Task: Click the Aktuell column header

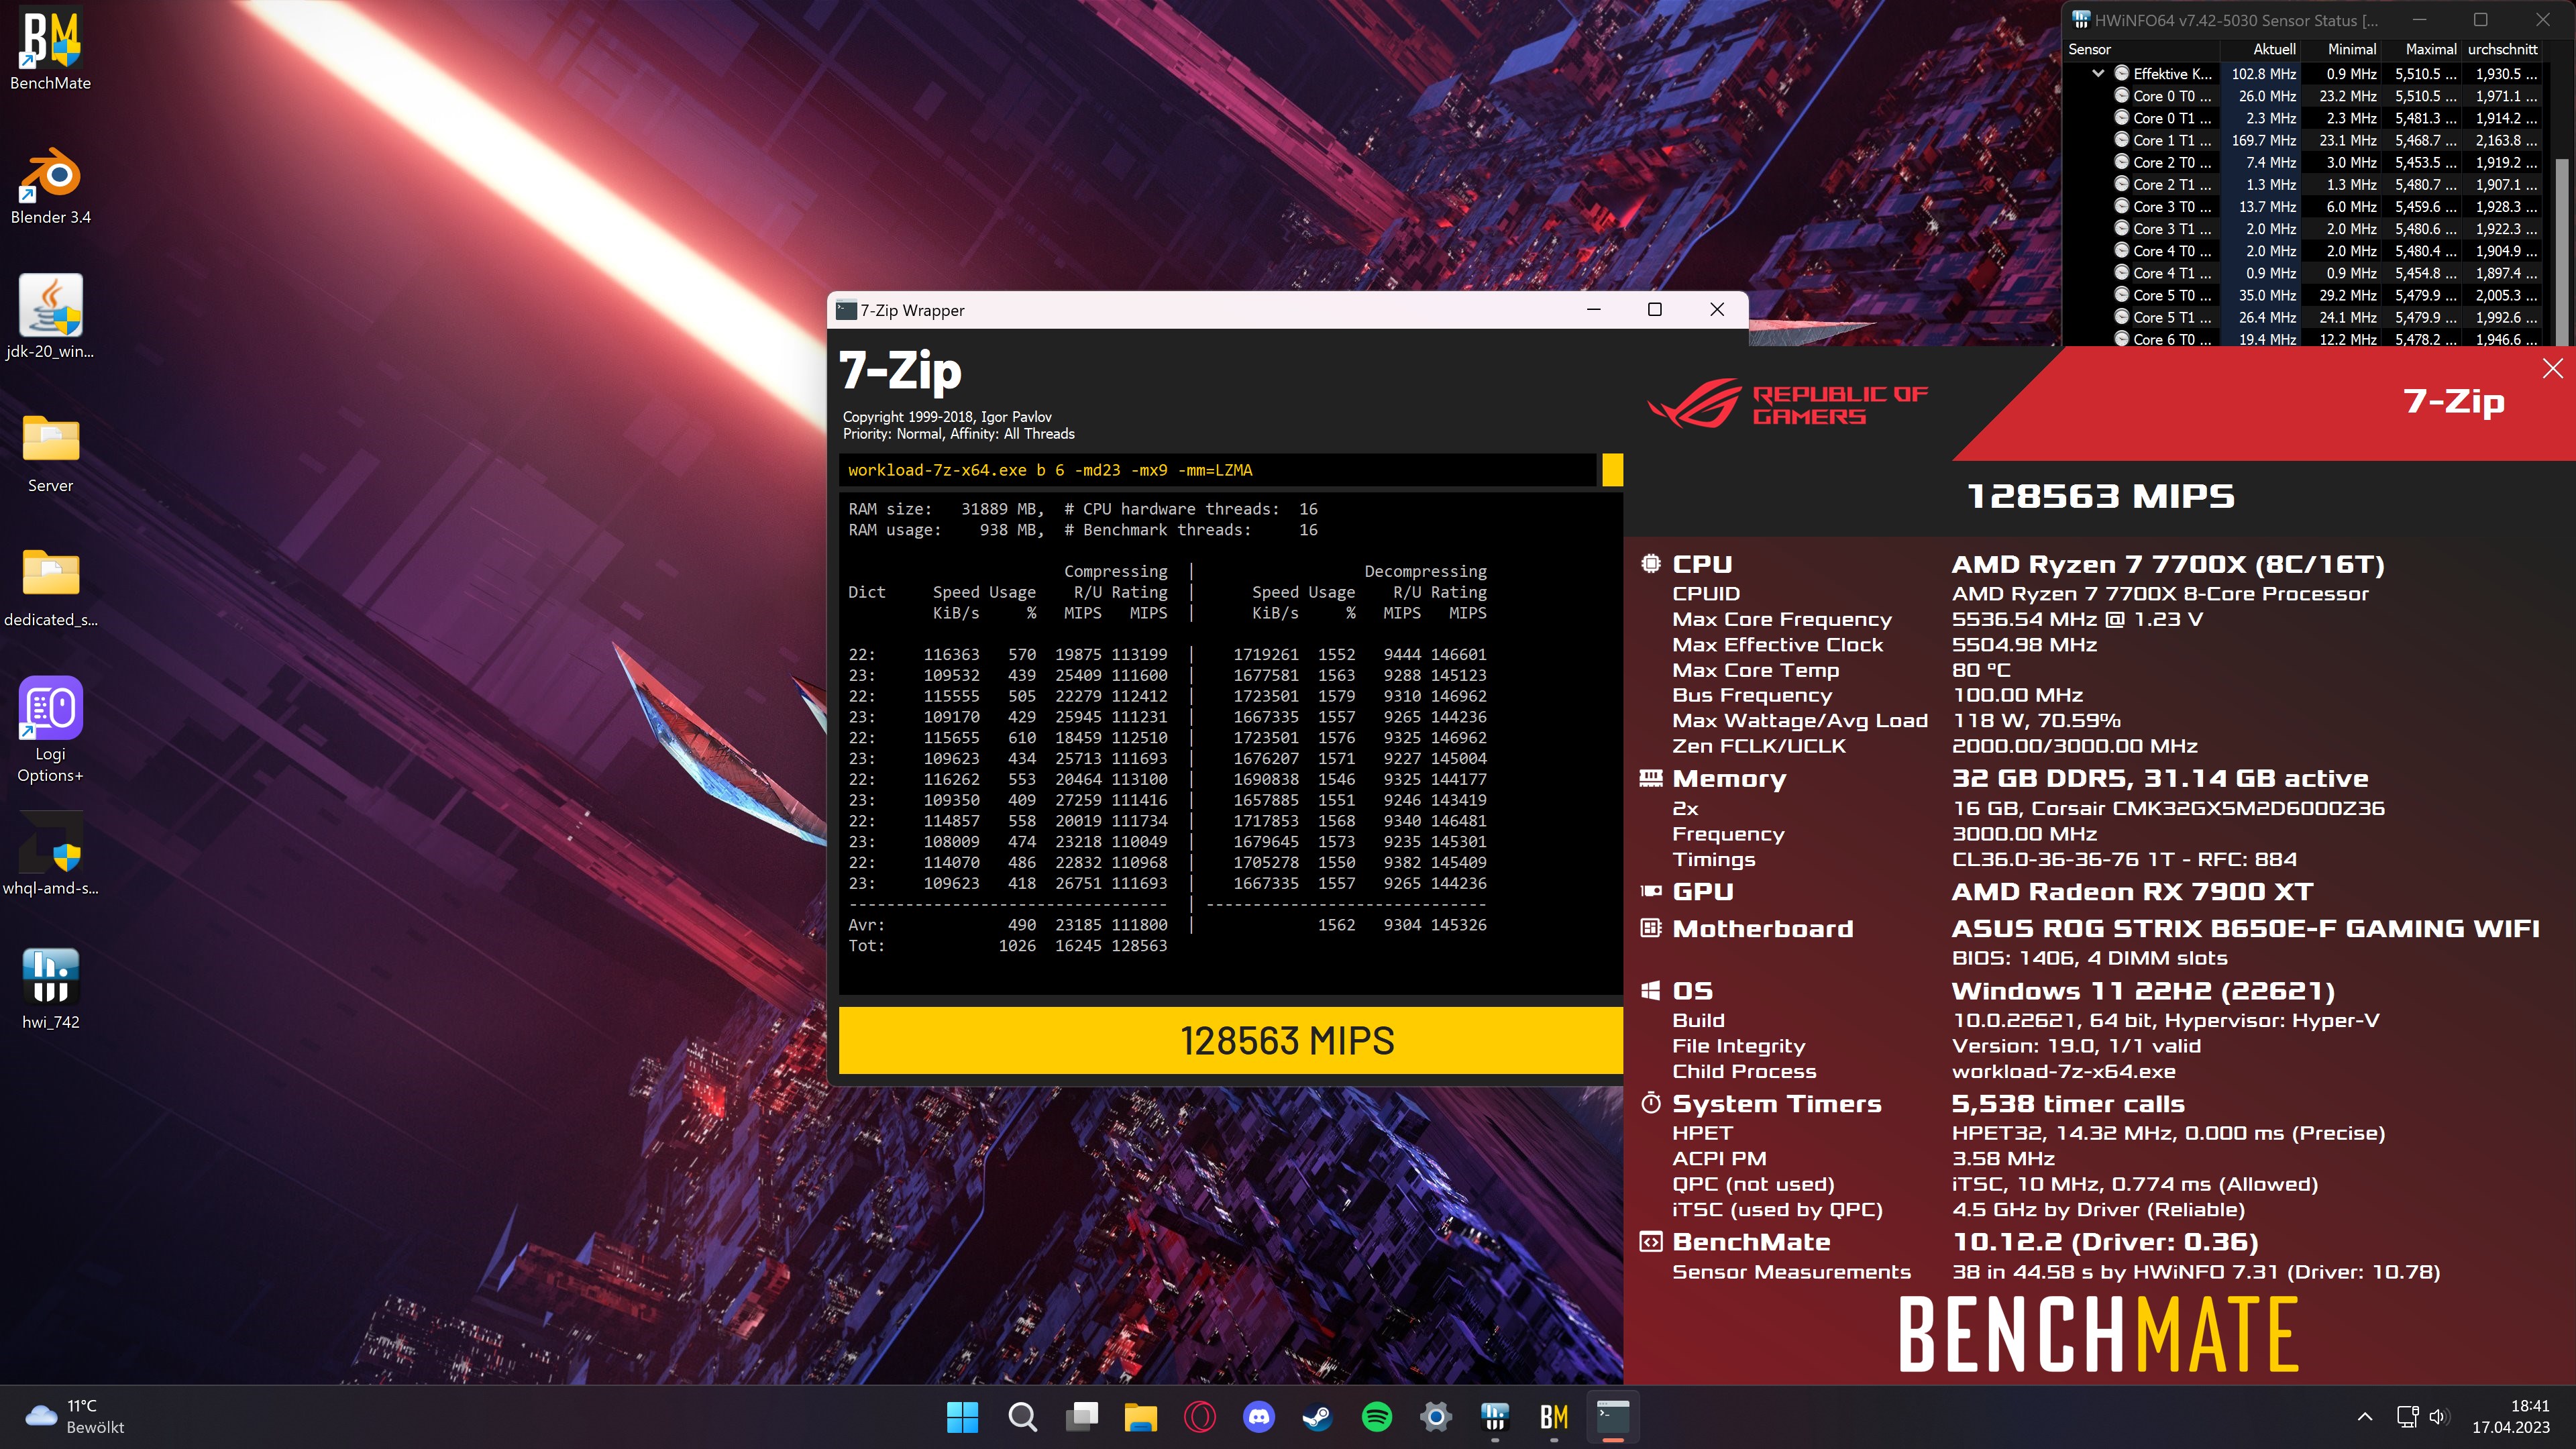Action: (x=2260, y=49)
